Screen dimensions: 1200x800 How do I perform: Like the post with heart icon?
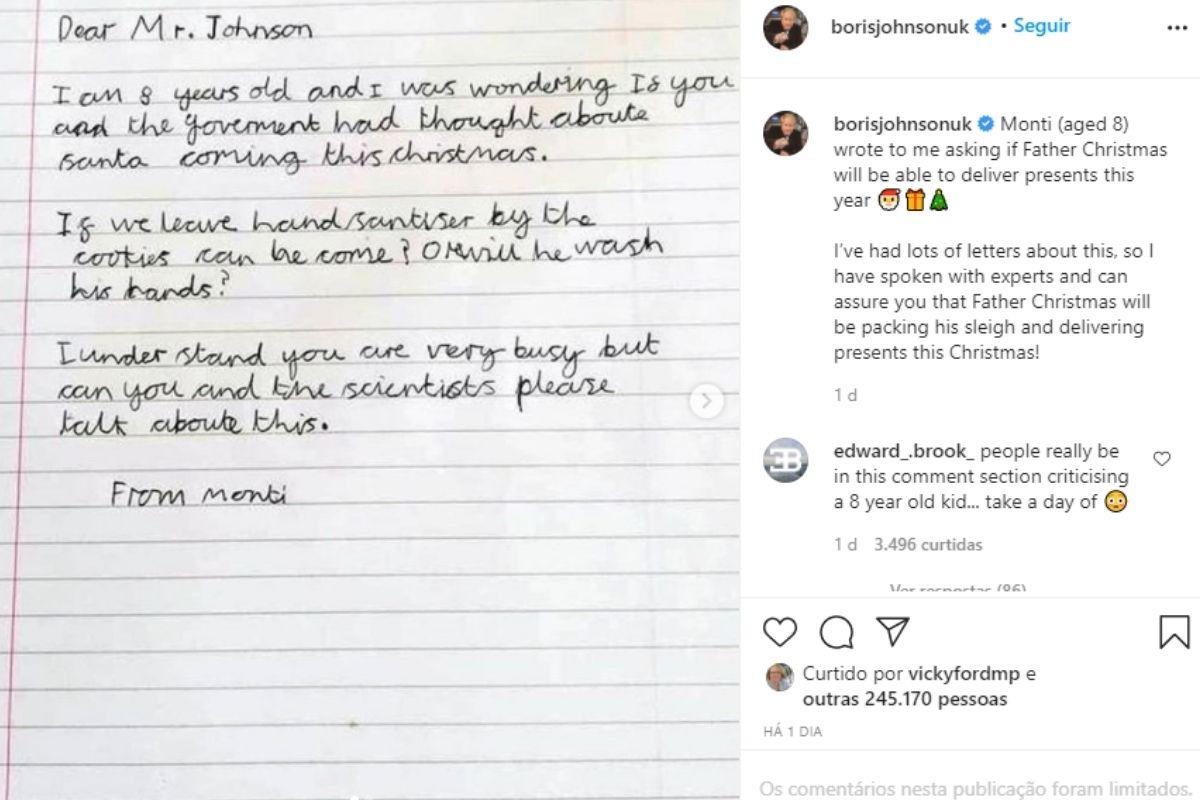click(780, 631)
